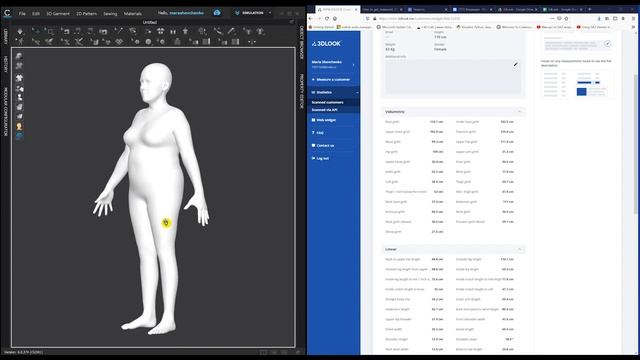
Task: Click the additional info text area
Action: [453, 76]
